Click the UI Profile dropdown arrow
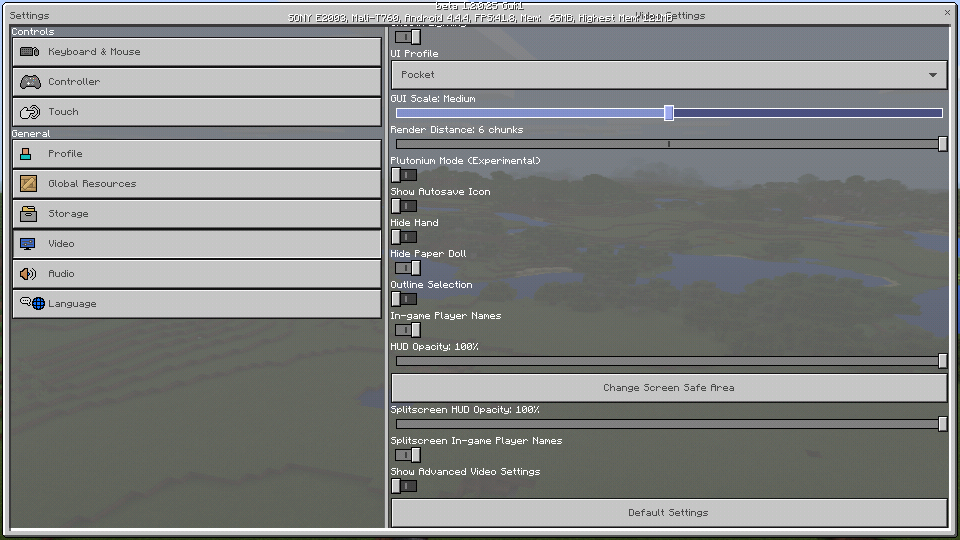960x540 pixels. (933, 75)
